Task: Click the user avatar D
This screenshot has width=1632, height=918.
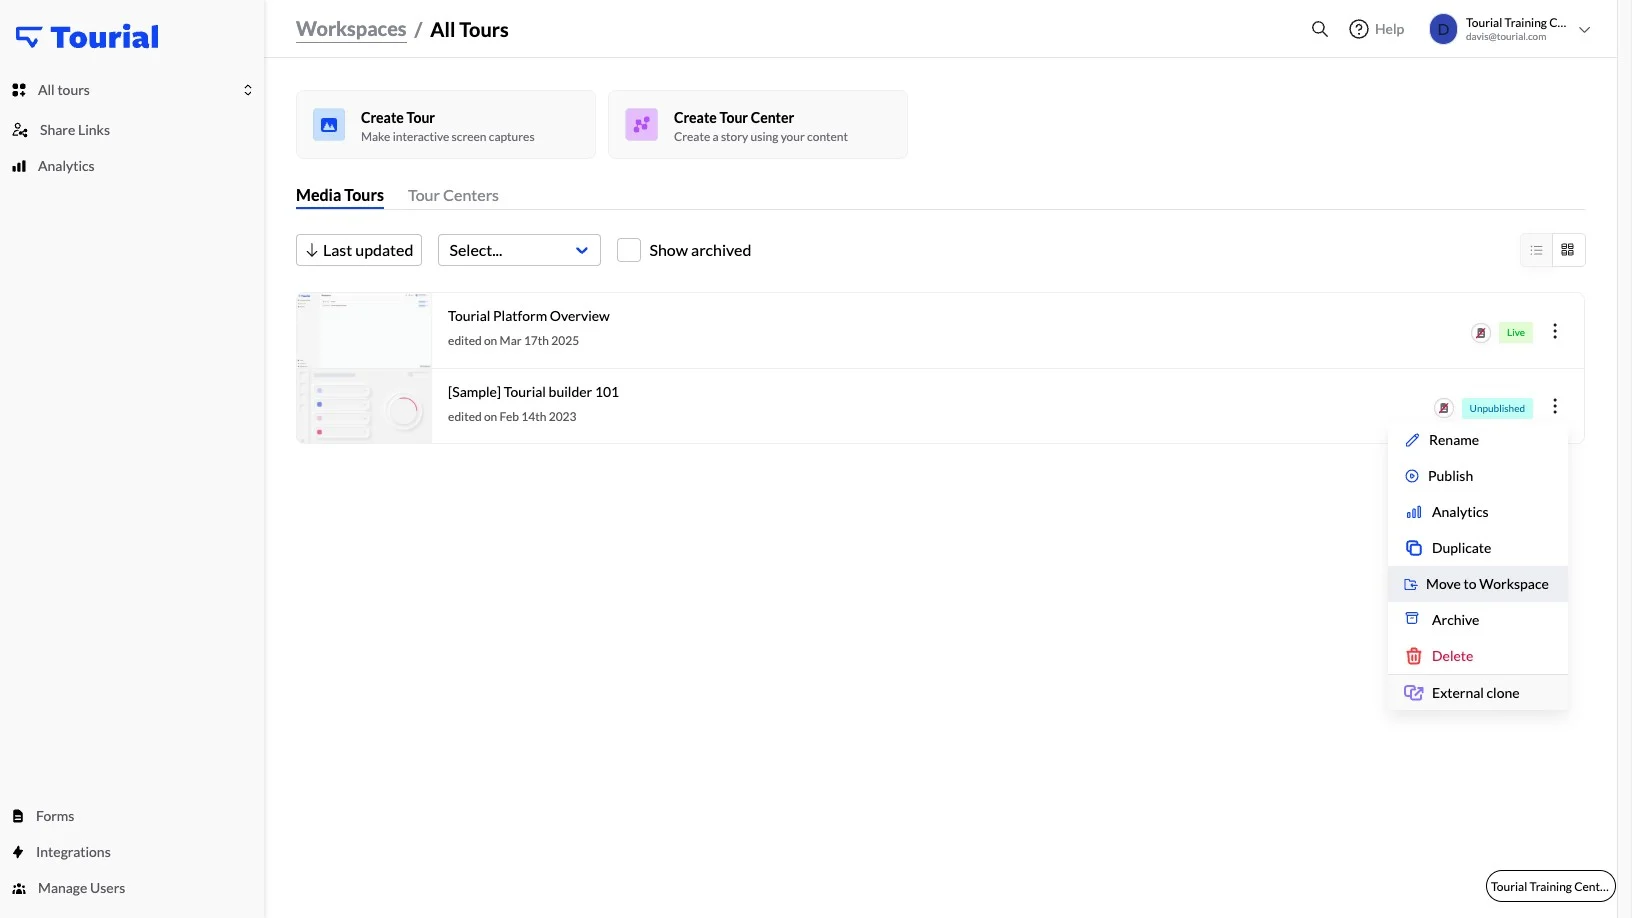Action: coord(1443,29)
